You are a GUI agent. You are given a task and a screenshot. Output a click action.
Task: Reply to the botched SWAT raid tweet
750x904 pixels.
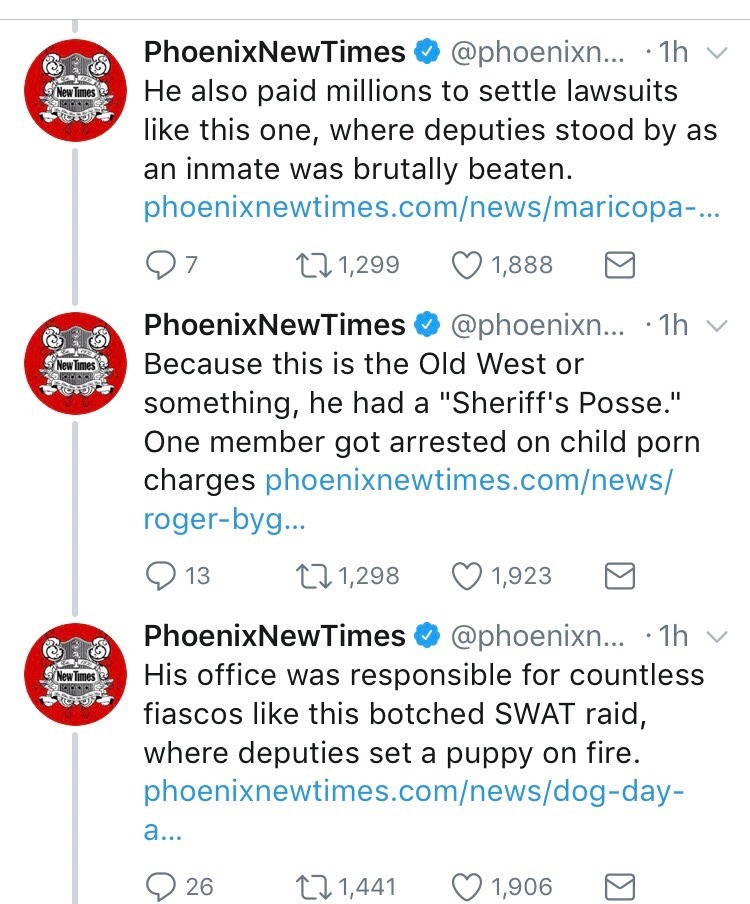click(160, 886)
